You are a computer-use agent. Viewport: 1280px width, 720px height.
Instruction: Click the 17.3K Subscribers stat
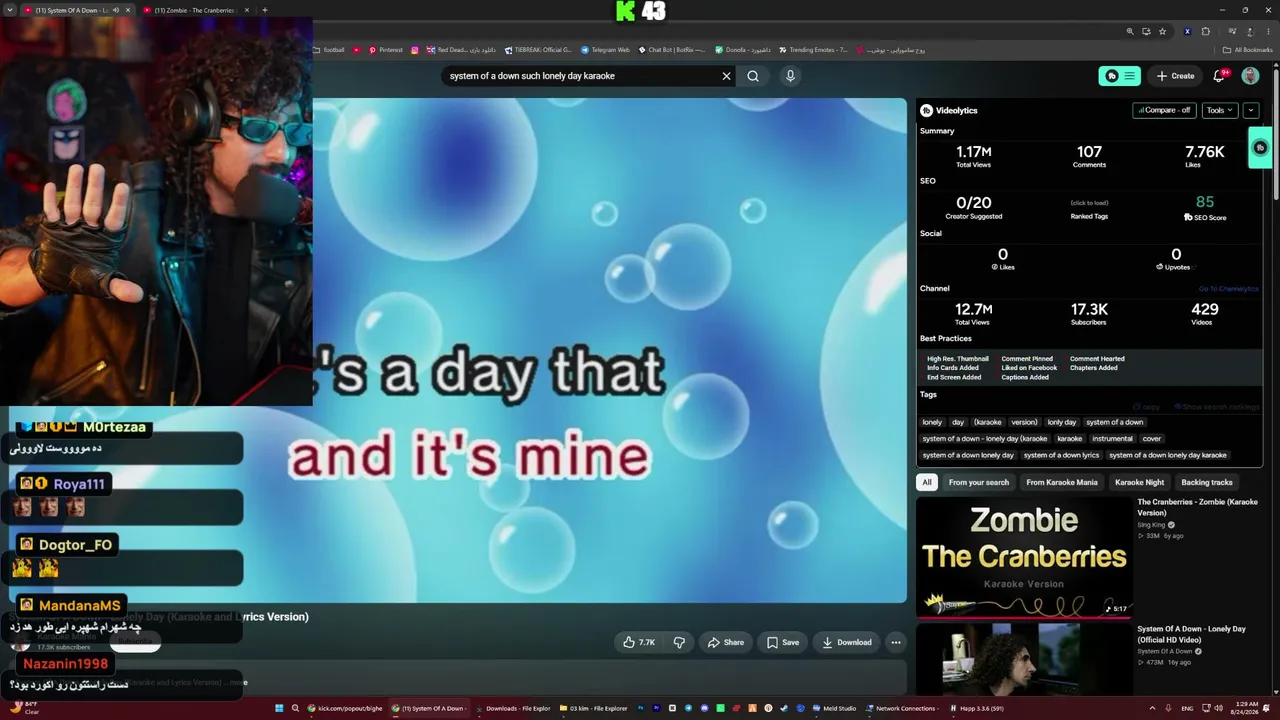pos(1089,314)
